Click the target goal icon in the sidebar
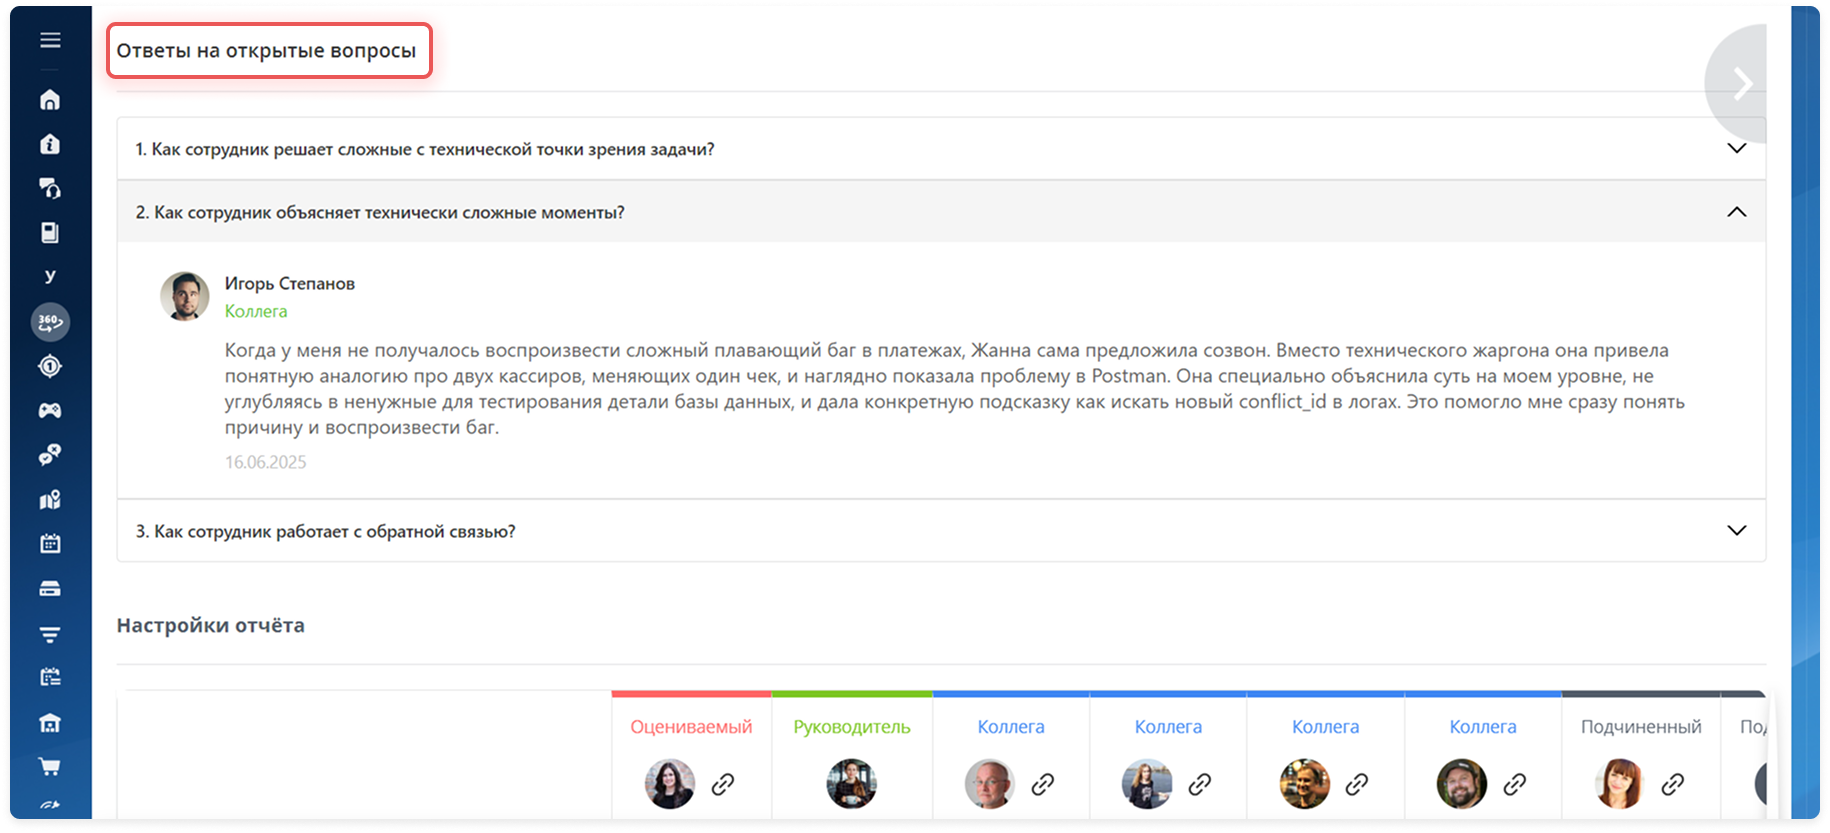This screenshot has height=833, width=1830. [x=50, y=366]
